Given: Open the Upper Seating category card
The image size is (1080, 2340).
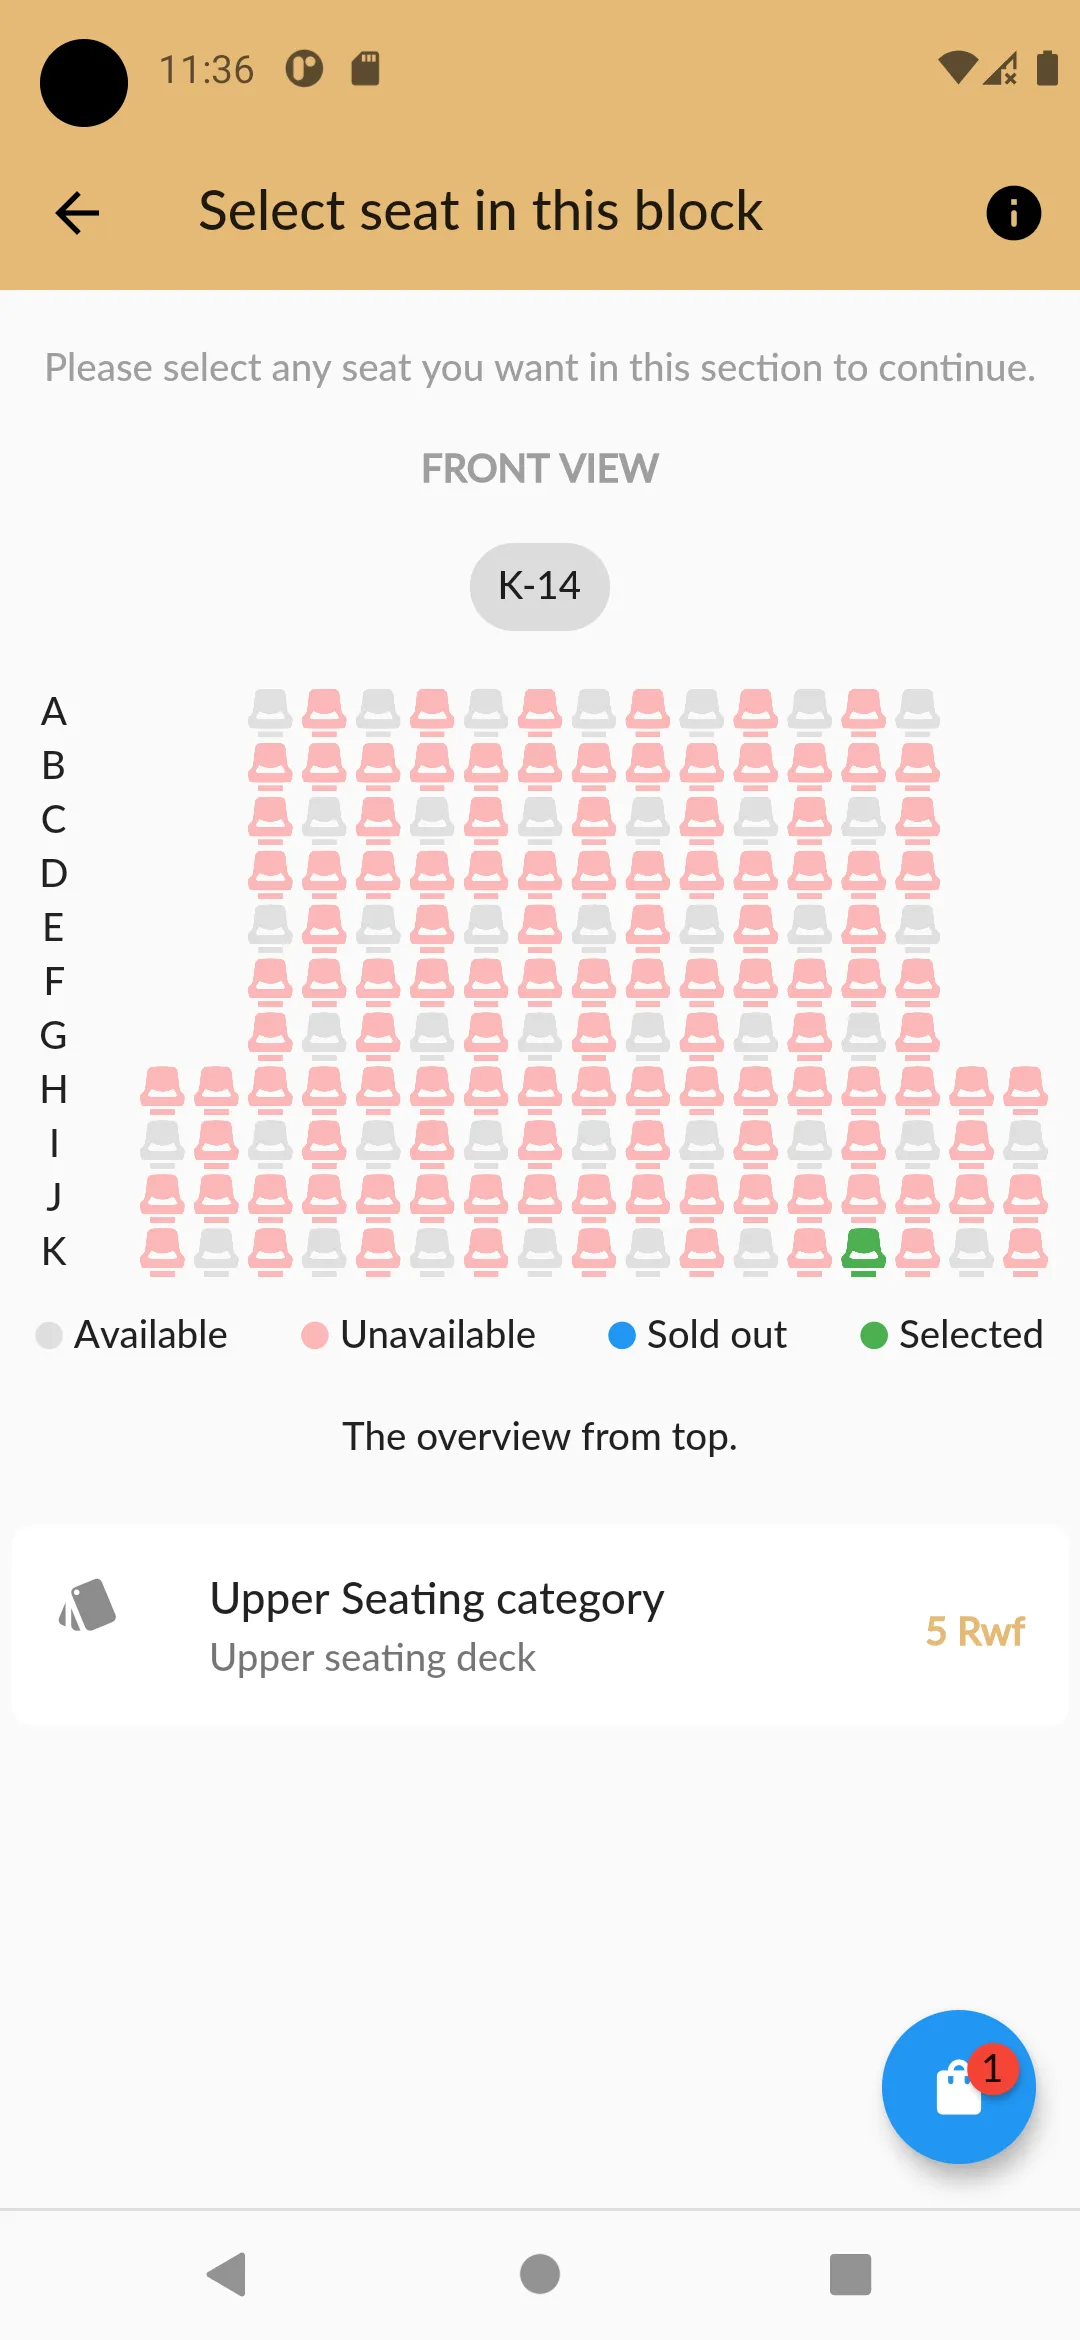Looking at the screenshot, I should 540,1625.
